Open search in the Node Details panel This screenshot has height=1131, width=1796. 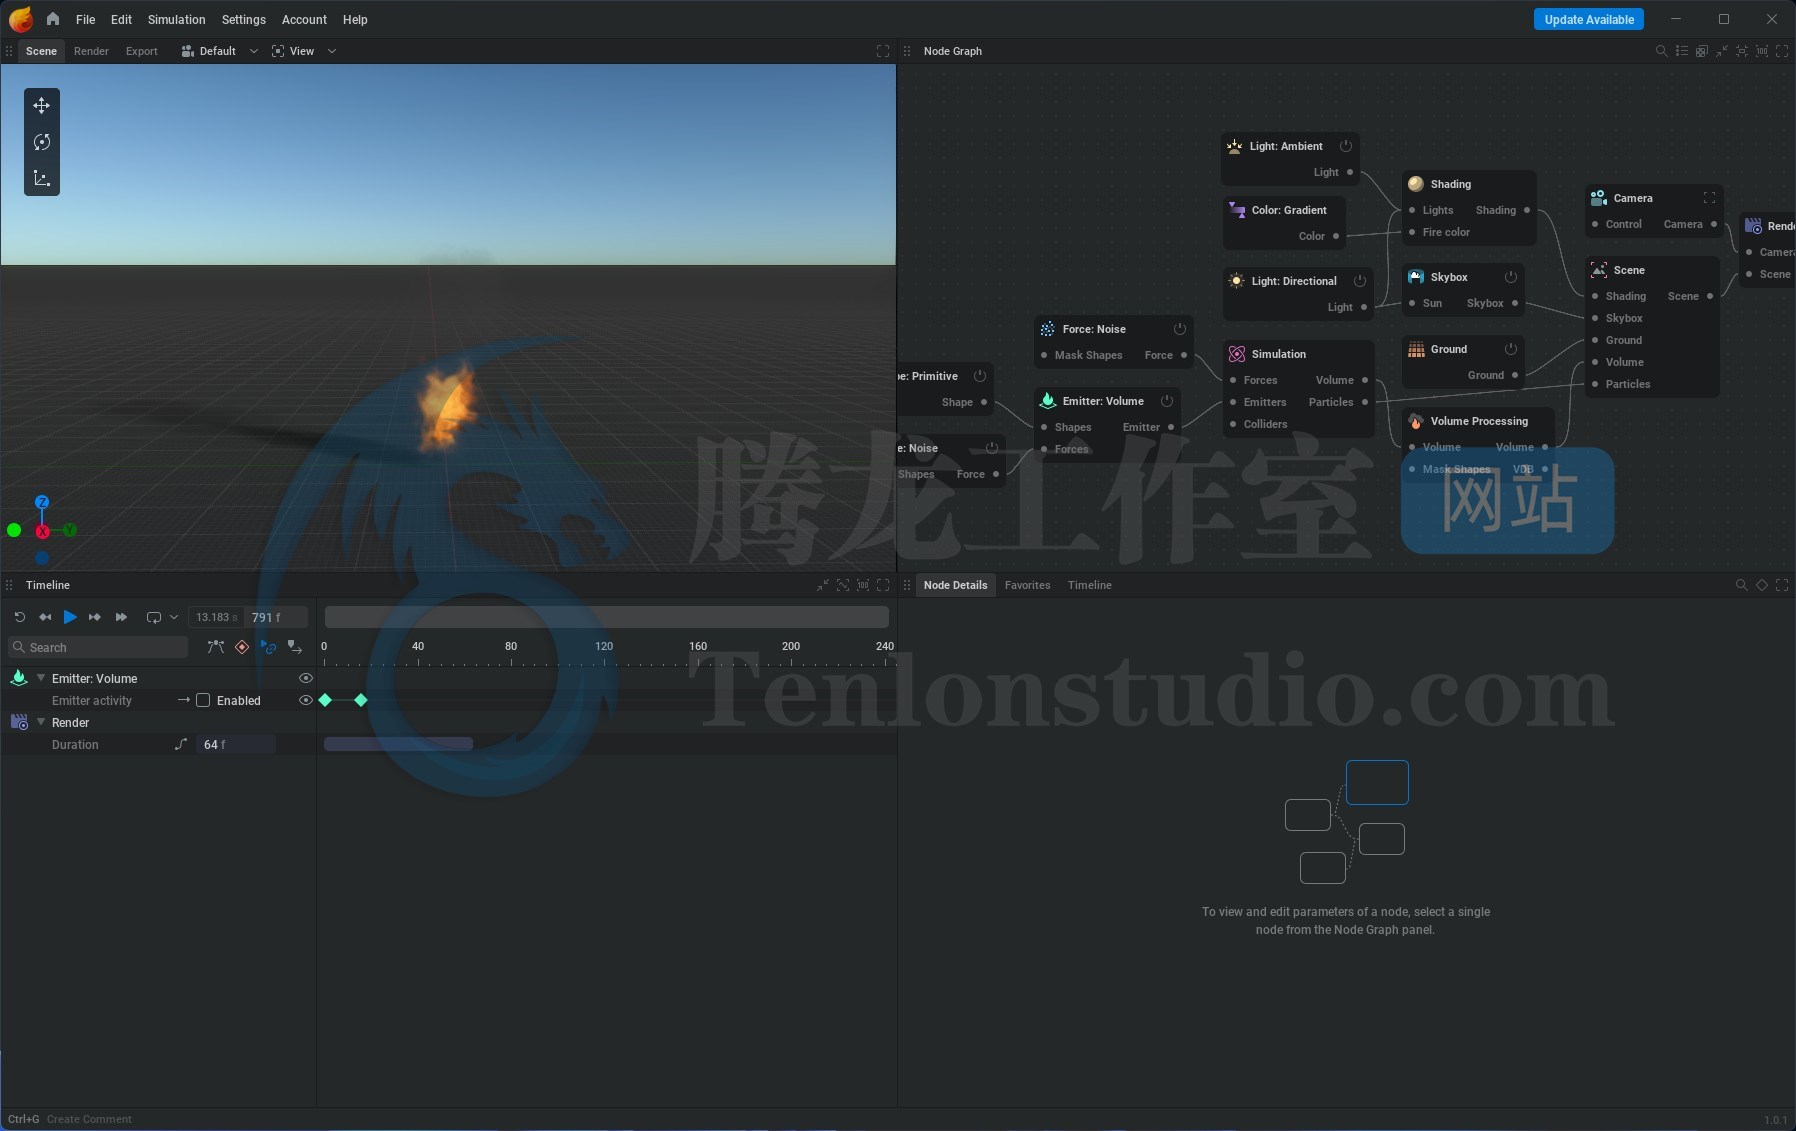point(1742,585)
